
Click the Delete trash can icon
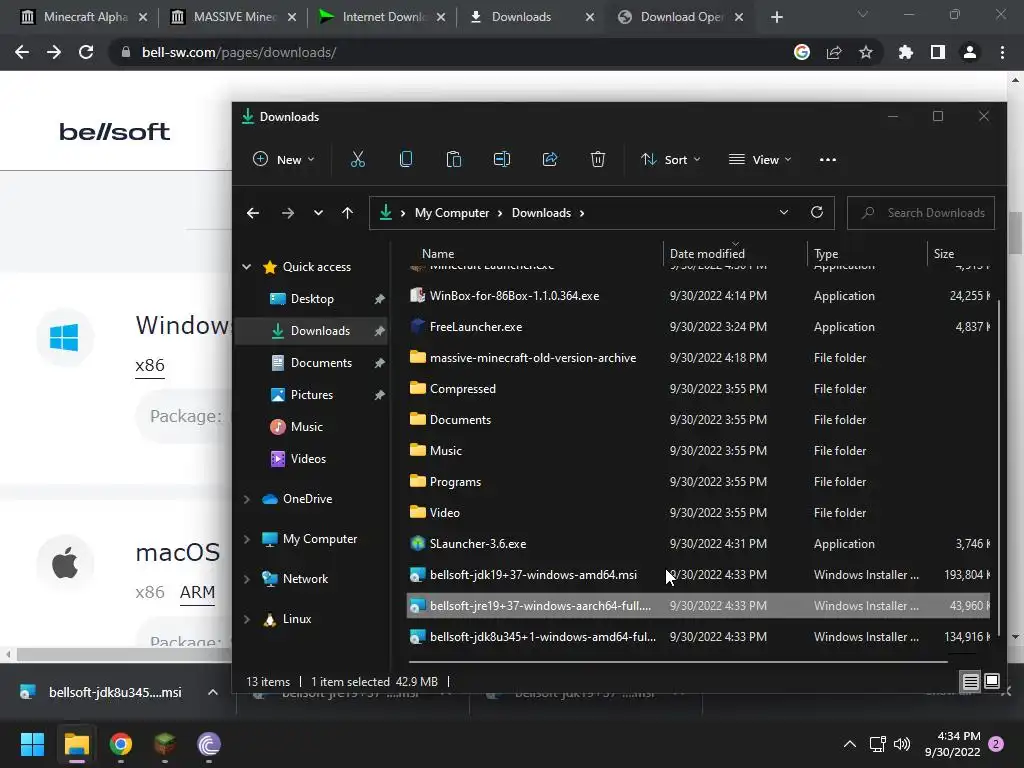pos(598,159)
